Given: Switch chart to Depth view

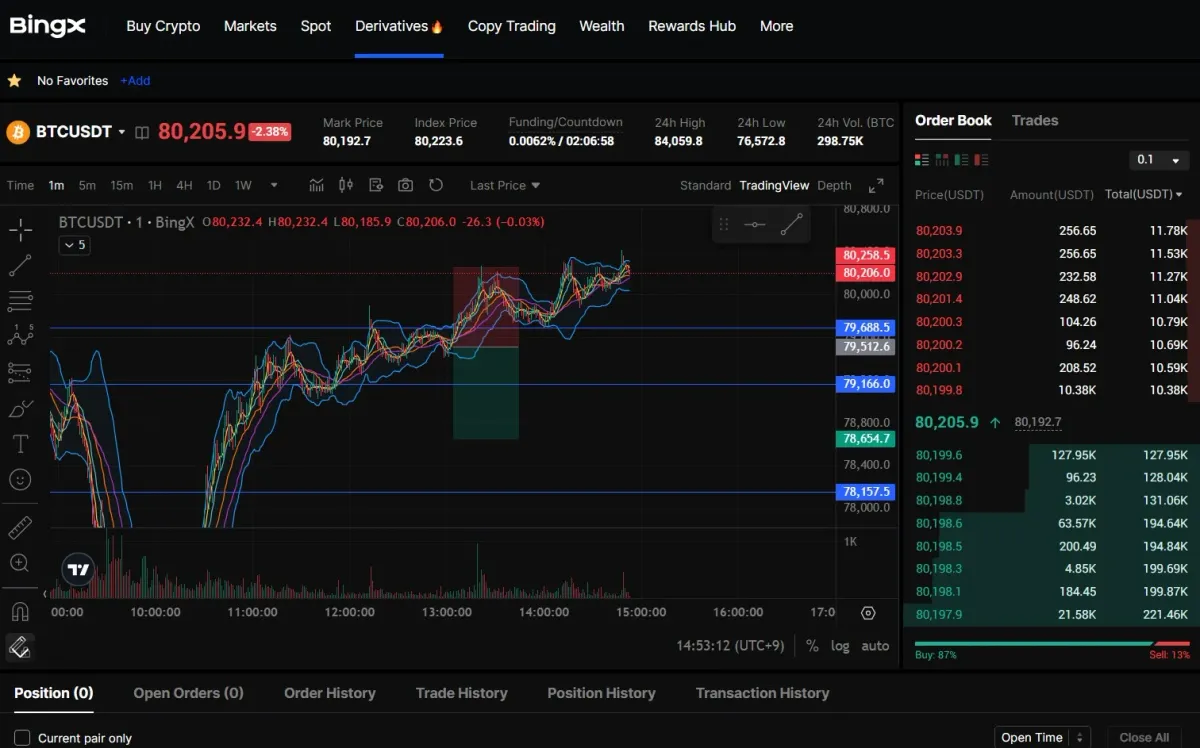Looking at the screenshot, I should (834, 185).
